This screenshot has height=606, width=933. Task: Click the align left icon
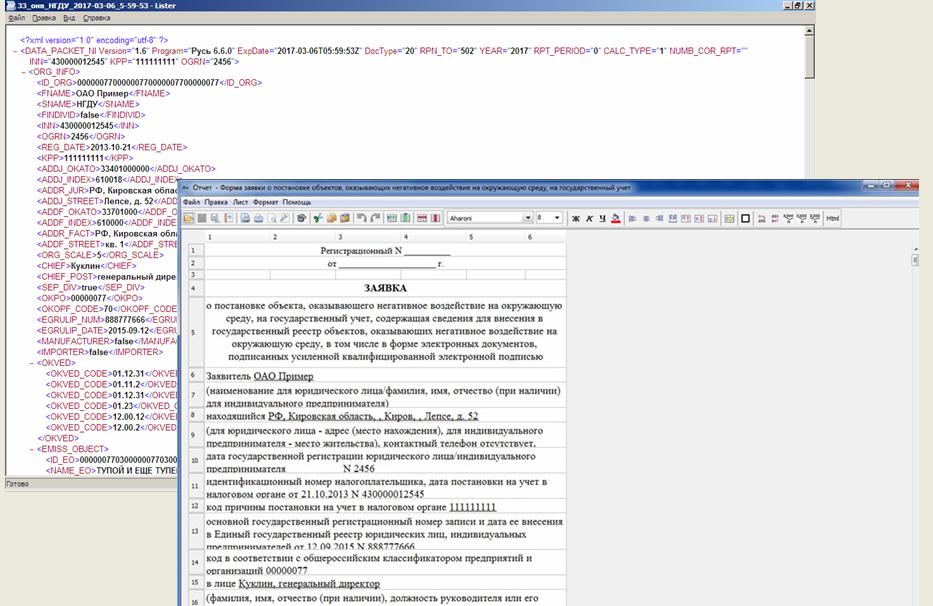pos(633,218)
